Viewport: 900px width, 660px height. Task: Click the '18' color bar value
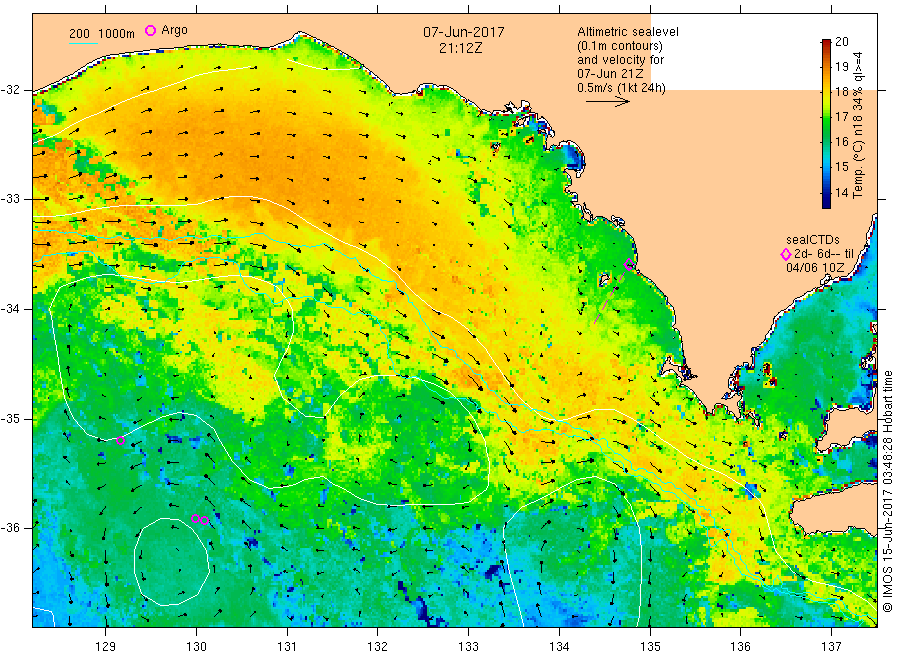pos(841,92)
